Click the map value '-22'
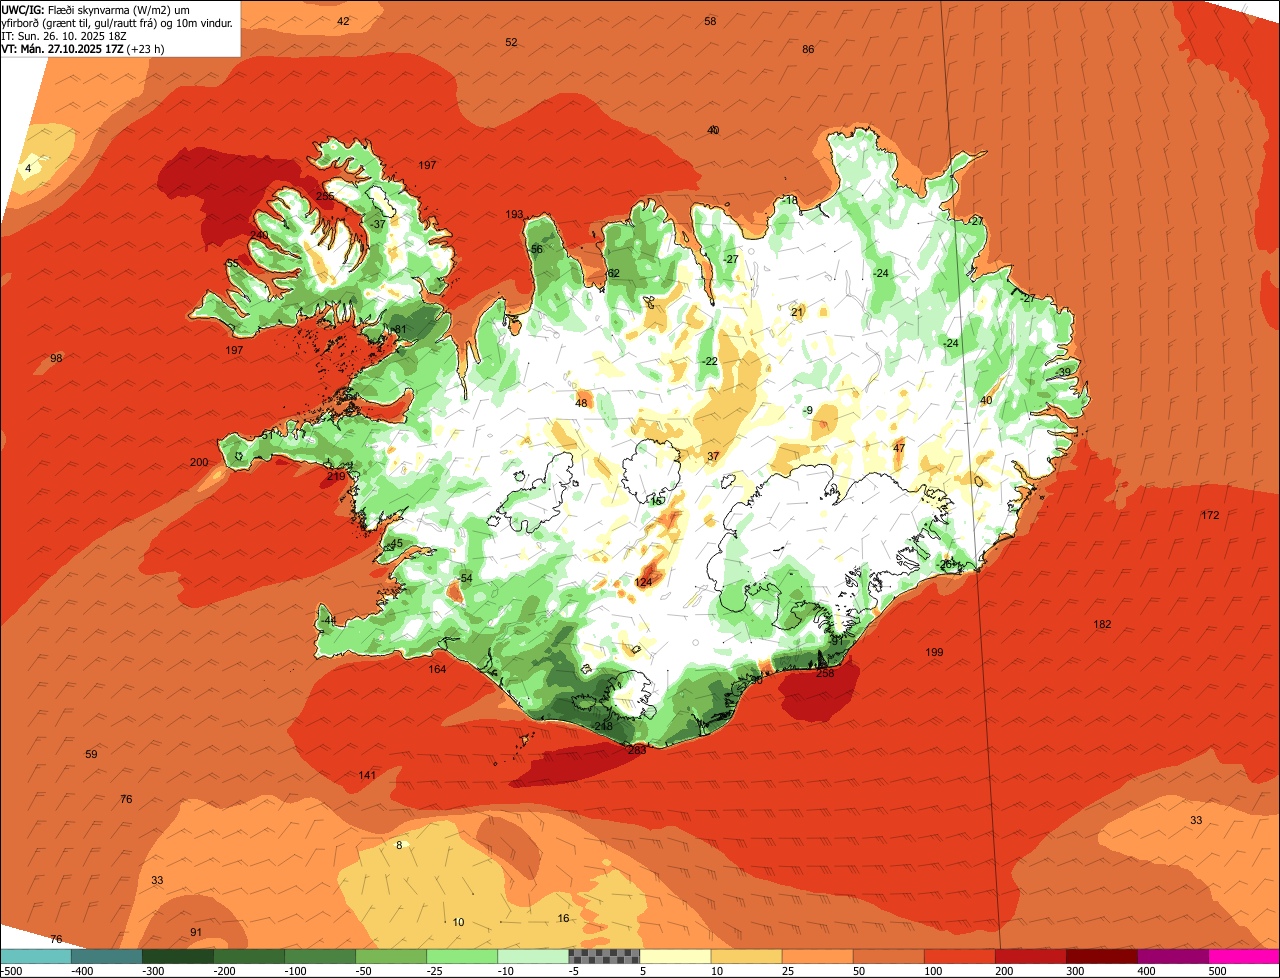The height and width of the screenshot is (978, 1280). click(x=709, y=361)
